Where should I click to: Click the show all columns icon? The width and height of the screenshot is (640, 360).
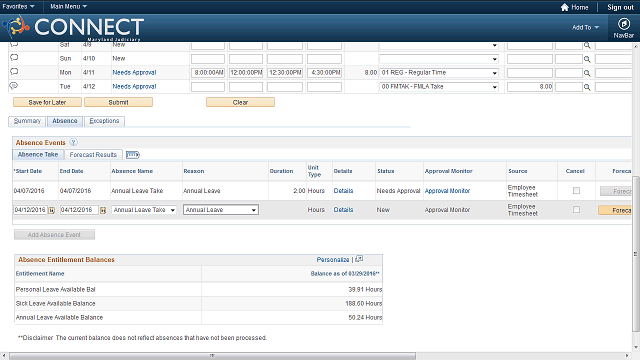[x=133, y=155]
